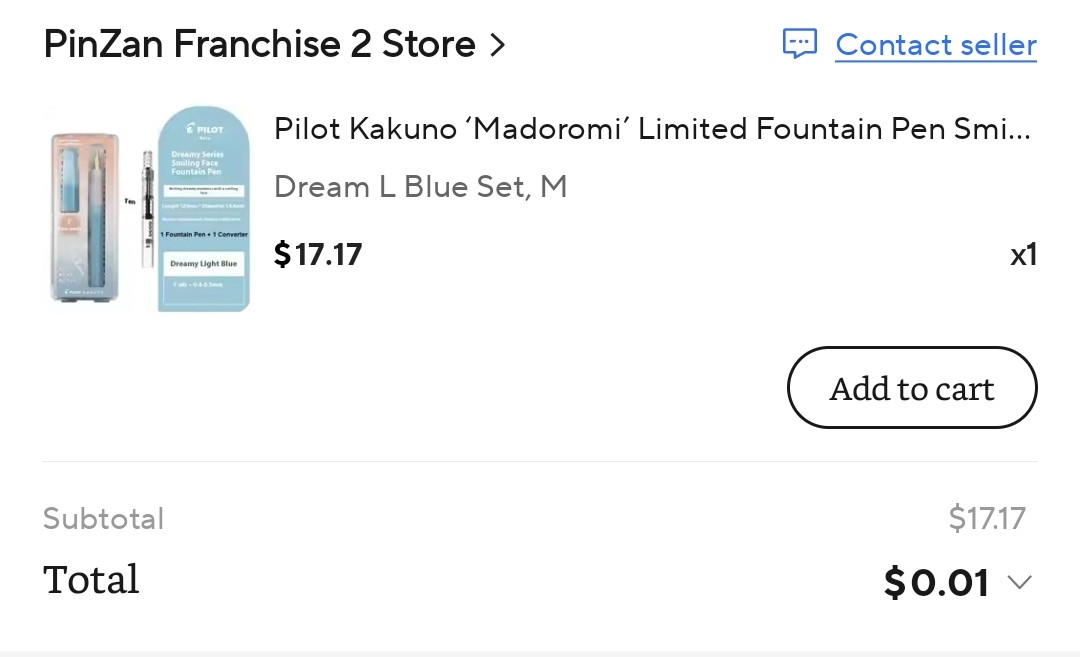Click the chevron beside the store name
The height and width of the screenshot is (657, 1080).
coord(498,45)
